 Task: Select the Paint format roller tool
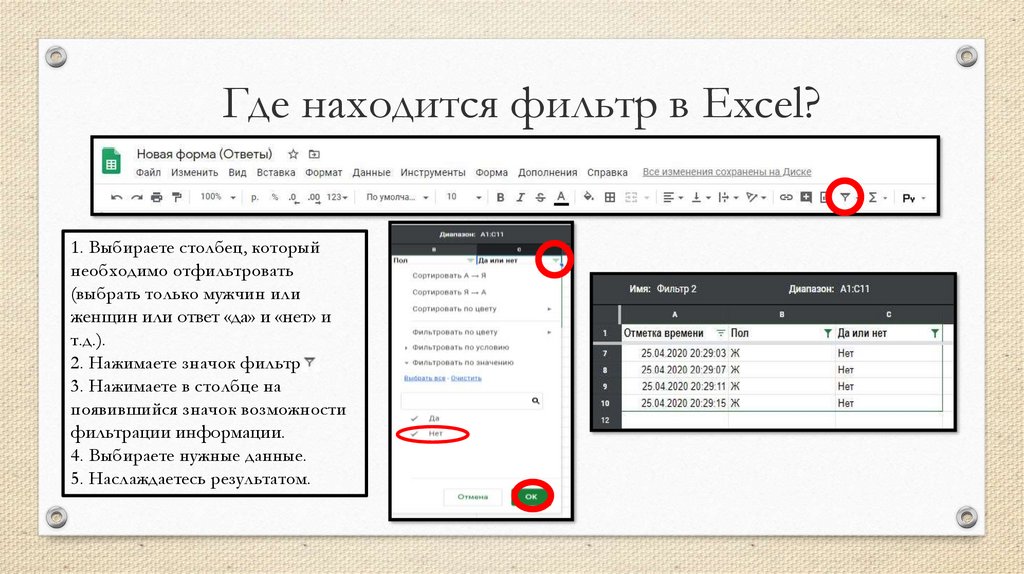(x=176, y=197)
